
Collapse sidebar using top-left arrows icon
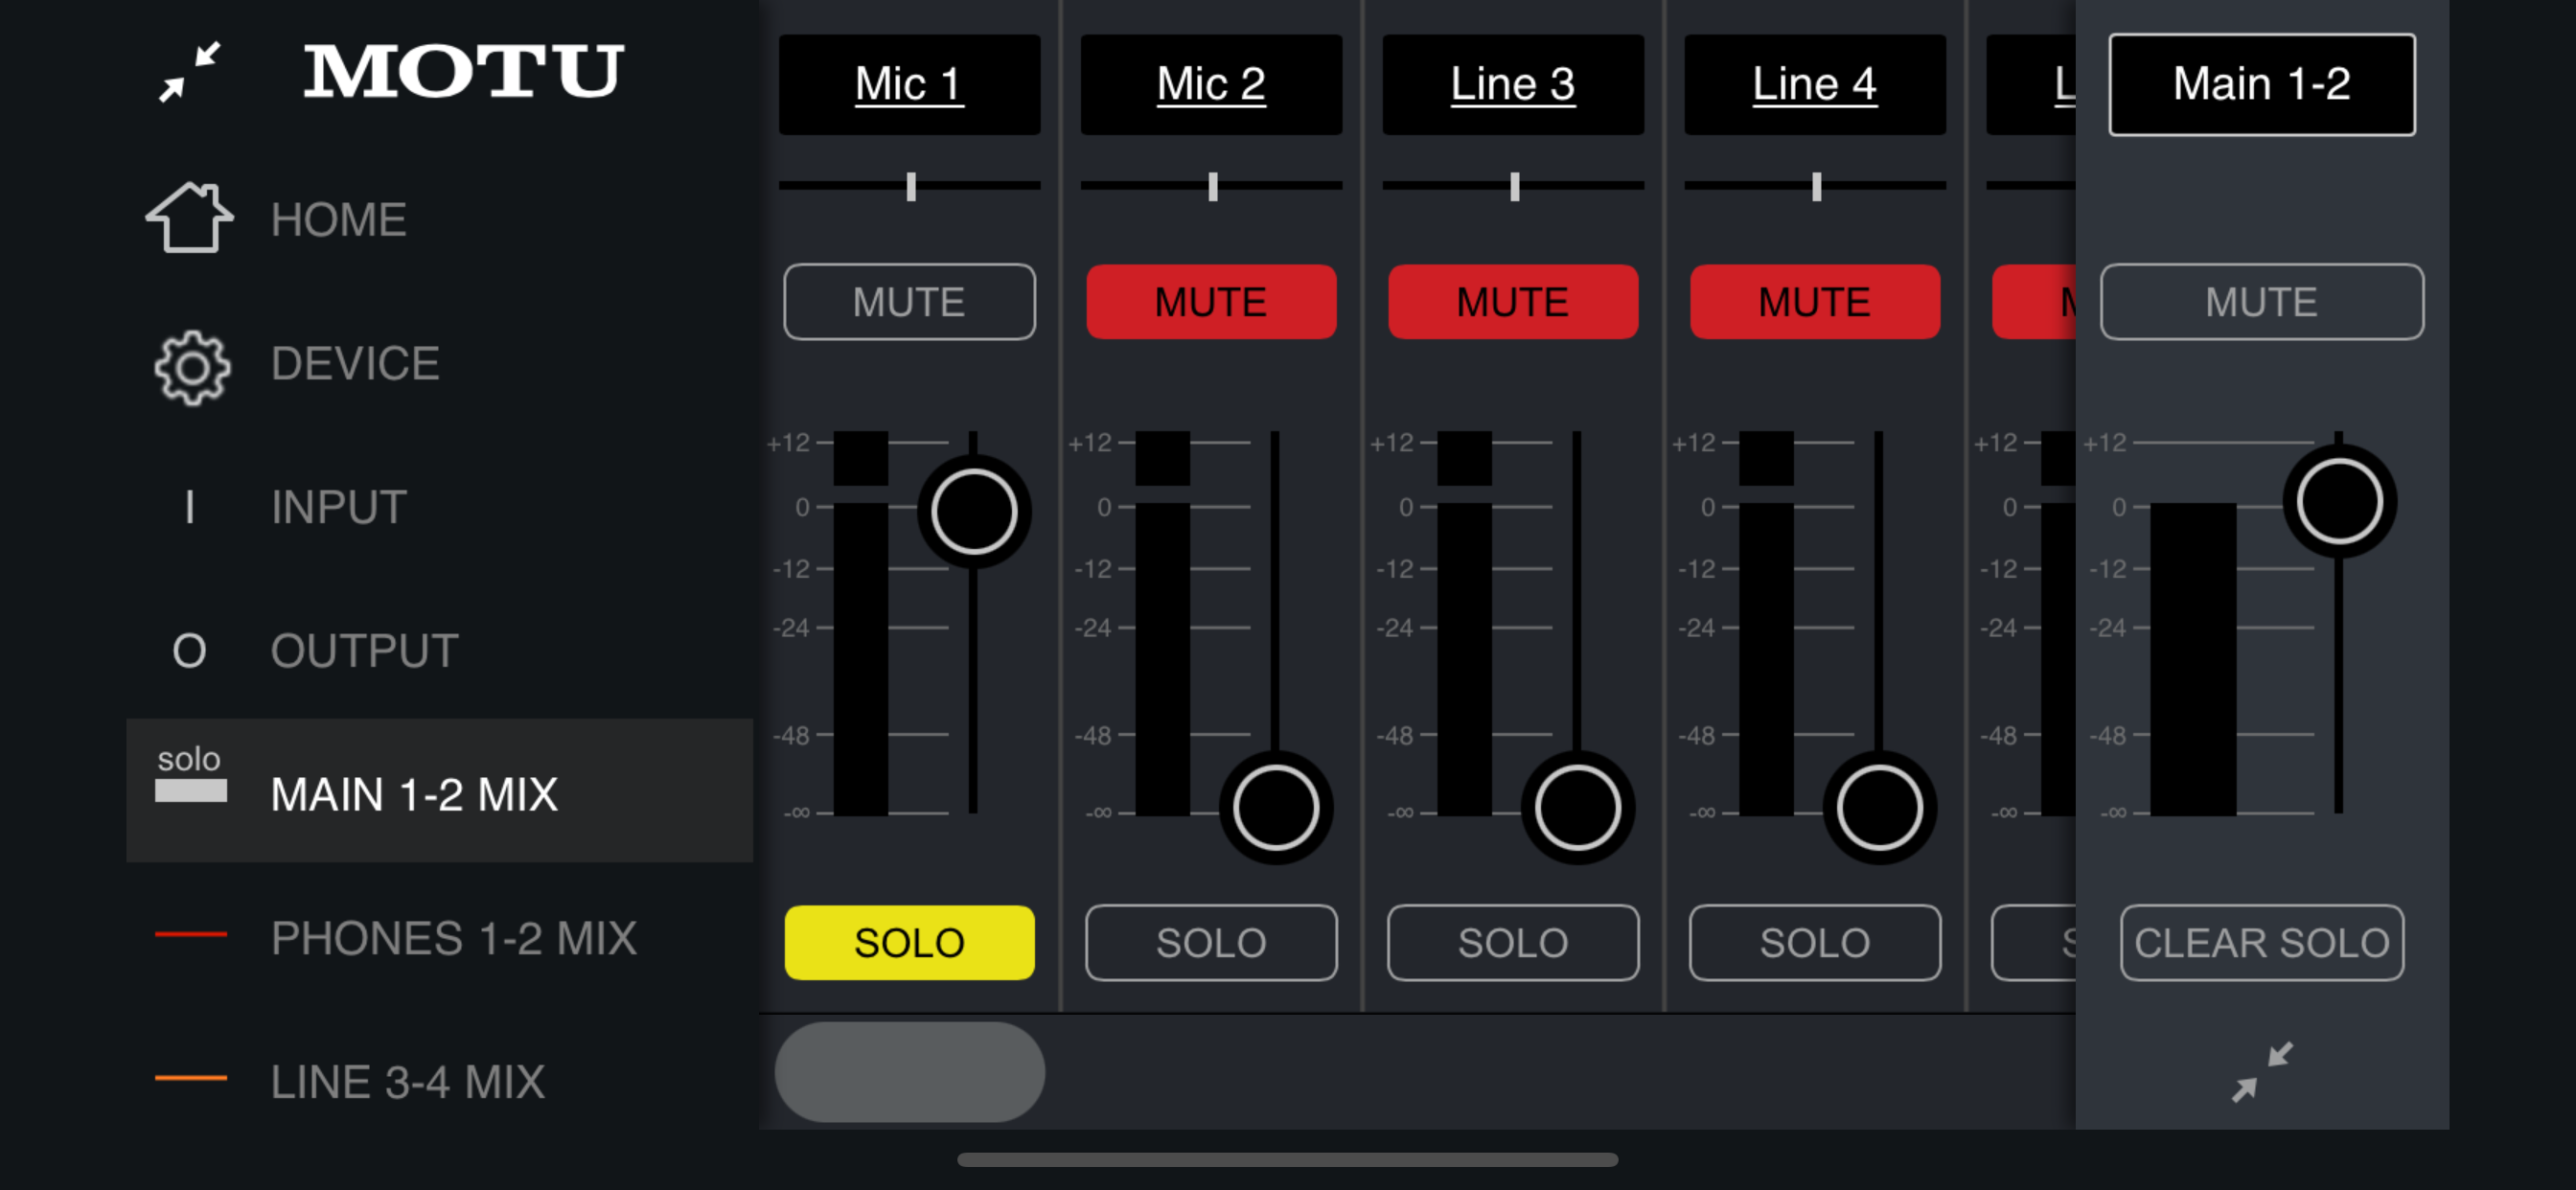pos(190,72)
